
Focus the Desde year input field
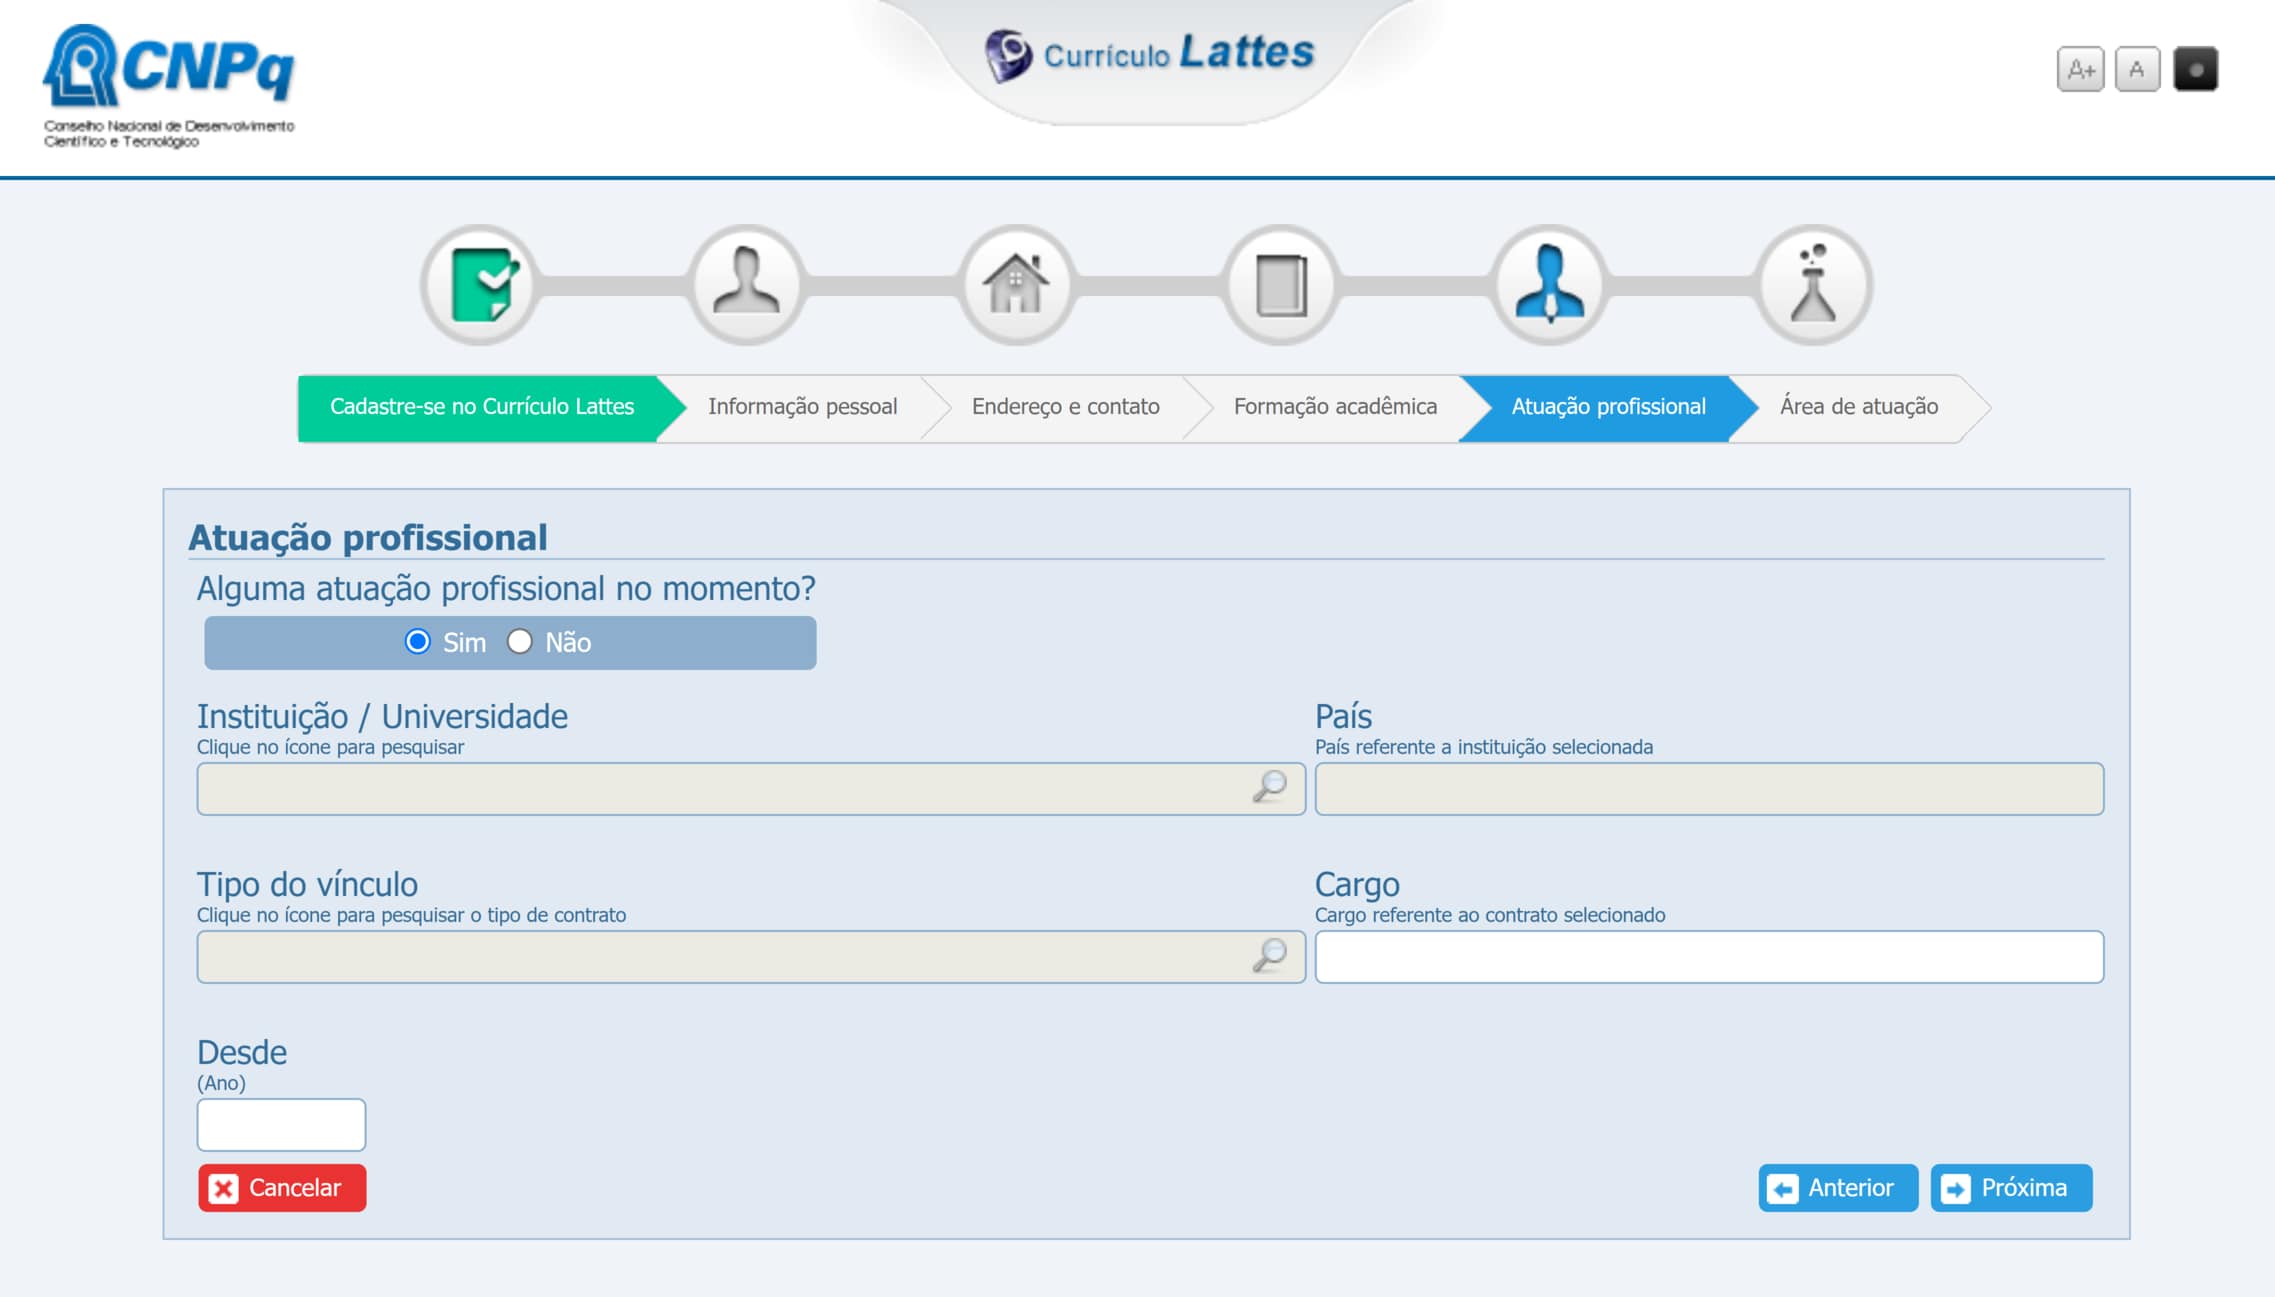281,1125
